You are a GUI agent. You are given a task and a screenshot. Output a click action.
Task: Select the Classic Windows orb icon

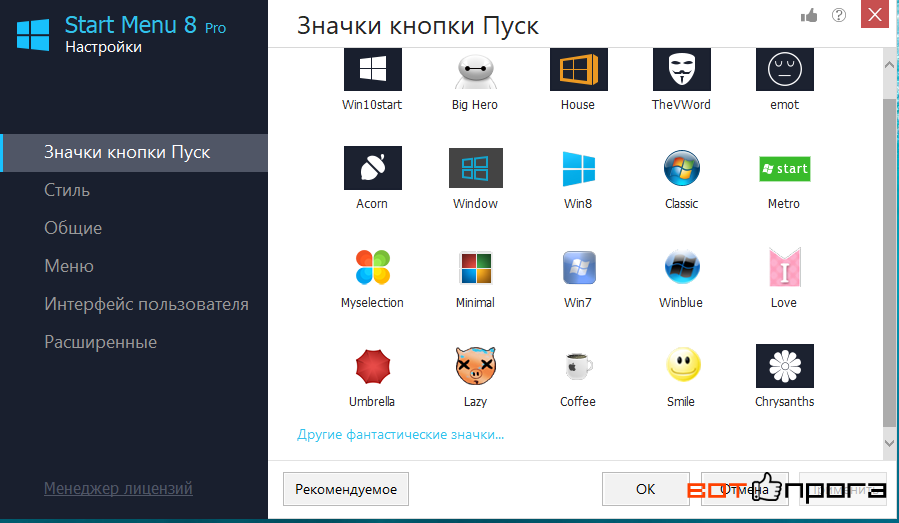point(682,168)
